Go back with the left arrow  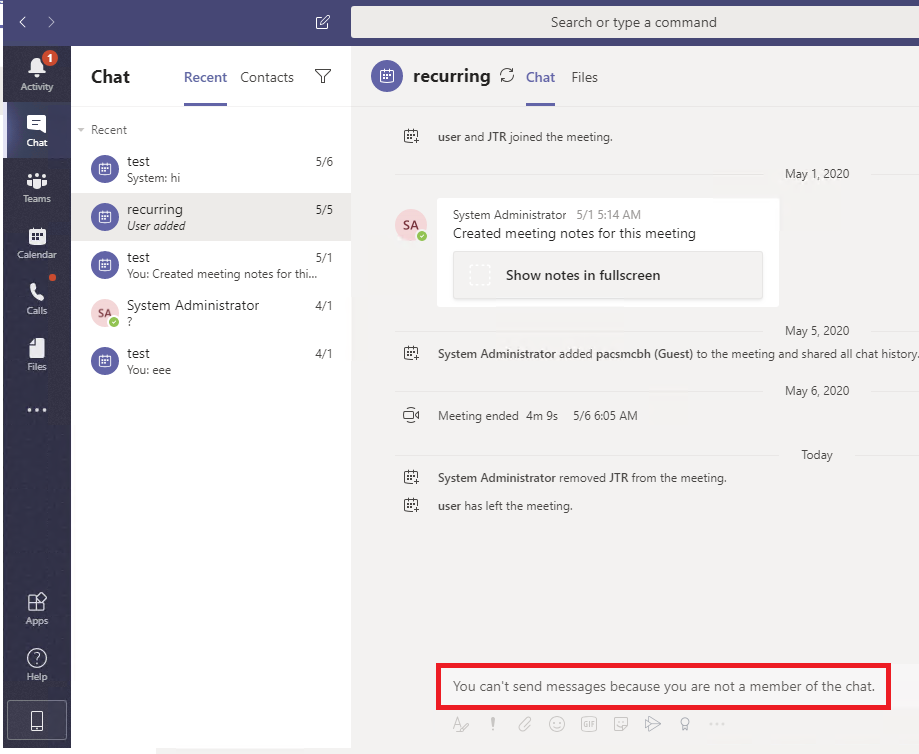23,22
